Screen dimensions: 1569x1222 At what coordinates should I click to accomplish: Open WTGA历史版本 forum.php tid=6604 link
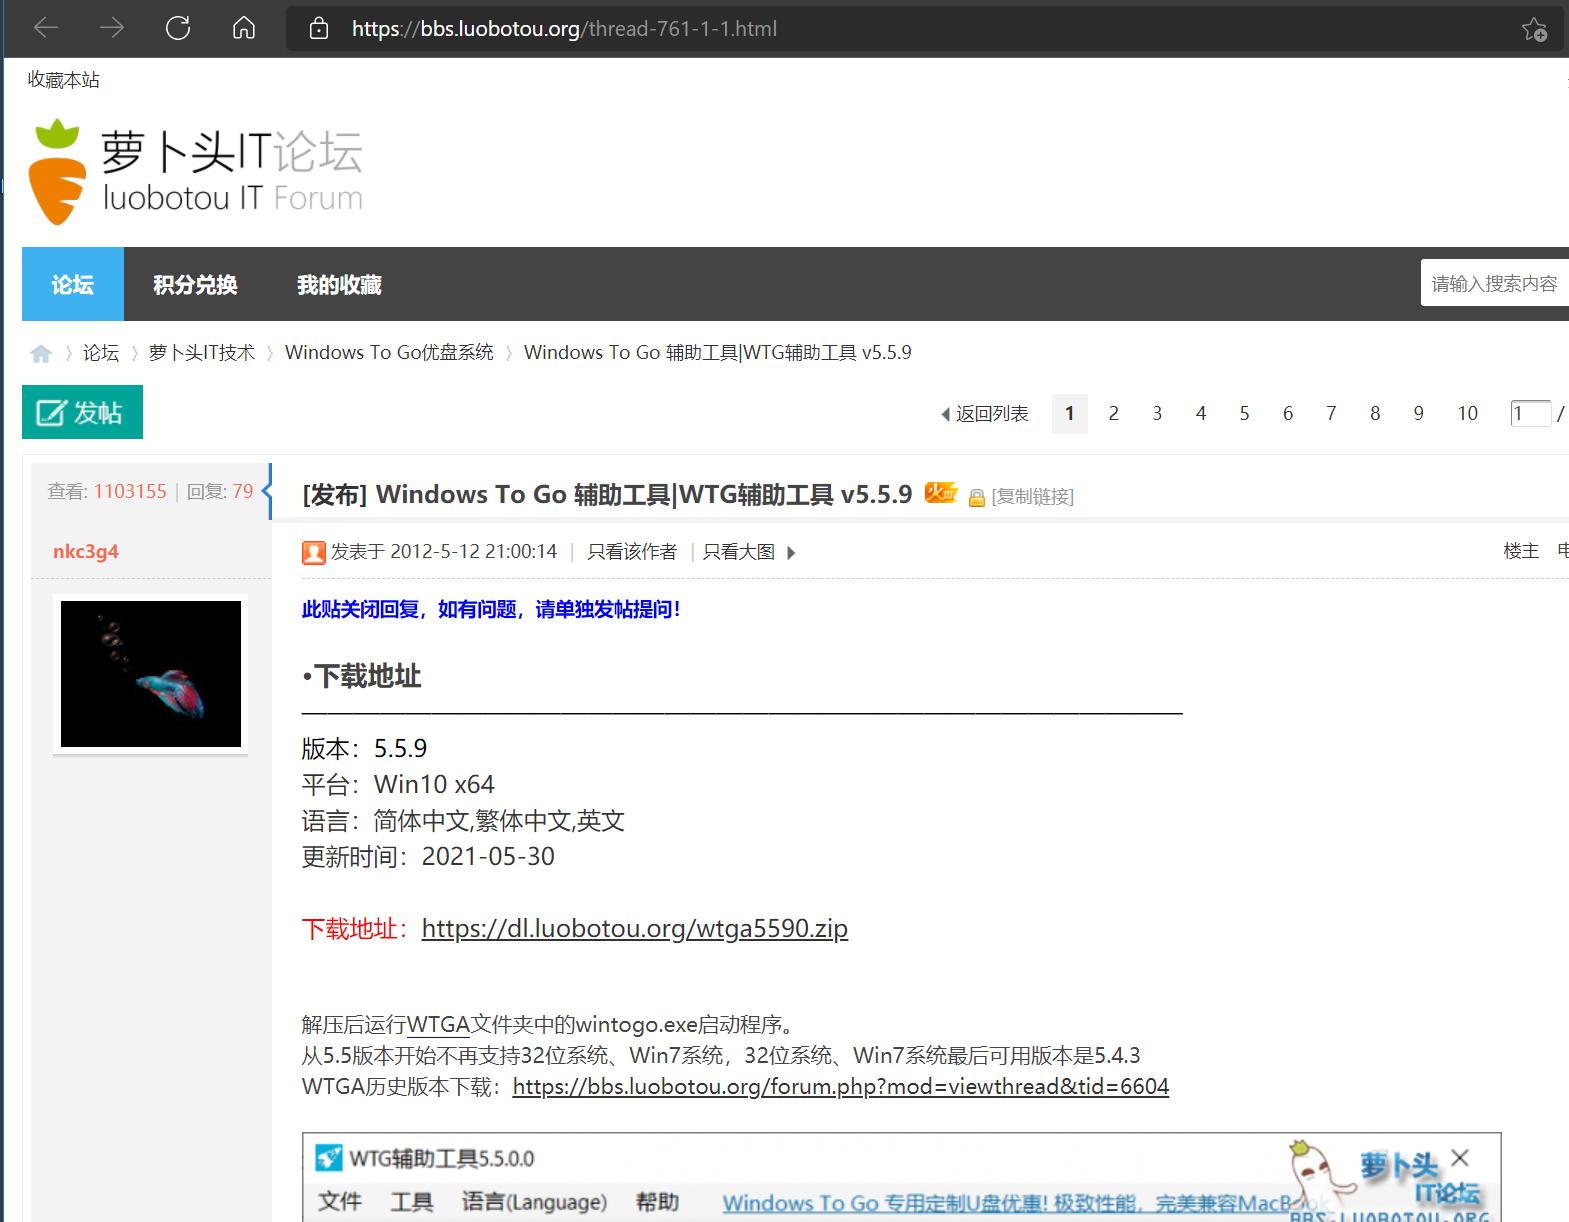841,1086
